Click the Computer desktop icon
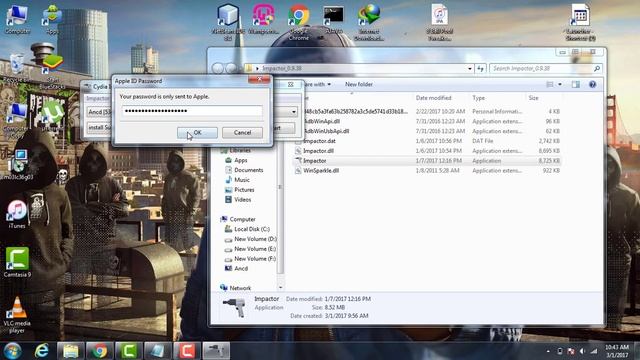The image size is (640, 360). point(17,19)
